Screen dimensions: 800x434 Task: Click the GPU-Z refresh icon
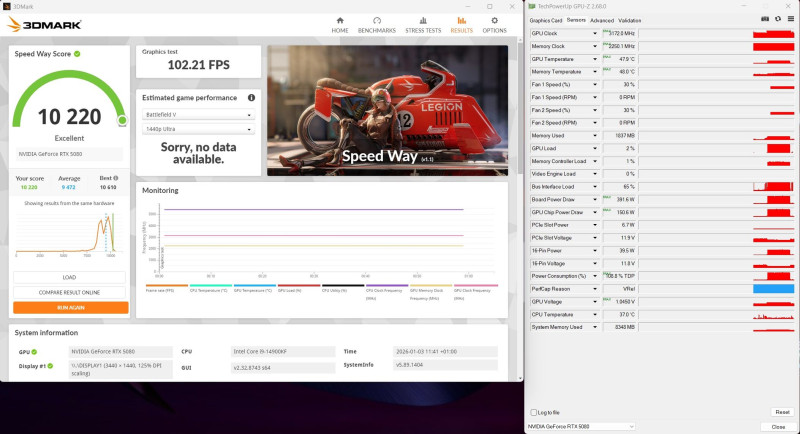pos(778,19)
